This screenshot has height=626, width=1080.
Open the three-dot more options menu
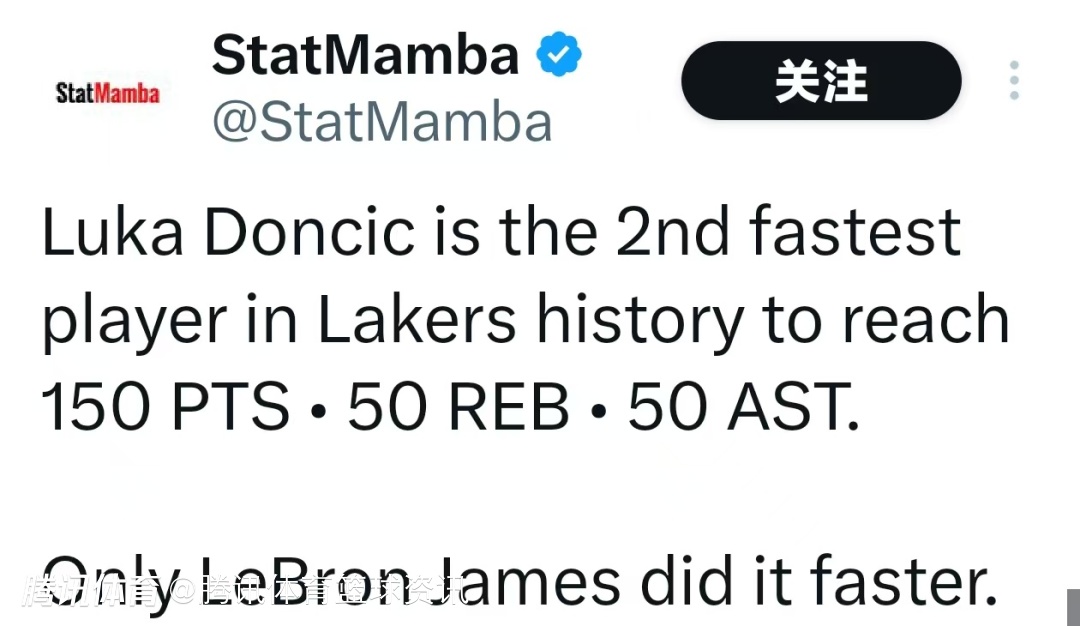[x=1014, y=81]
